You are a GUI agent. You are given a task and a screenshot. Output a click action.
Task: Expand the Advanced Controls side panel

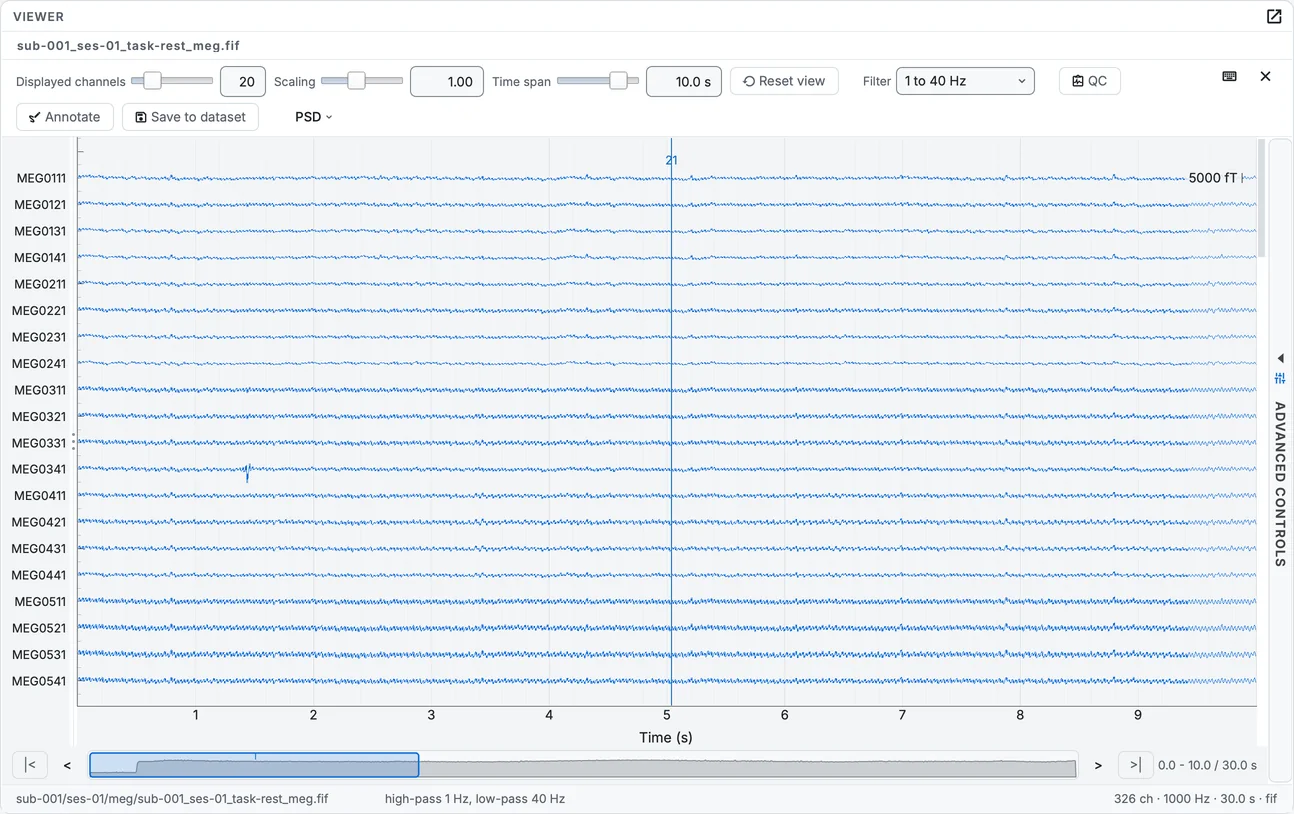coord(1280,358)
